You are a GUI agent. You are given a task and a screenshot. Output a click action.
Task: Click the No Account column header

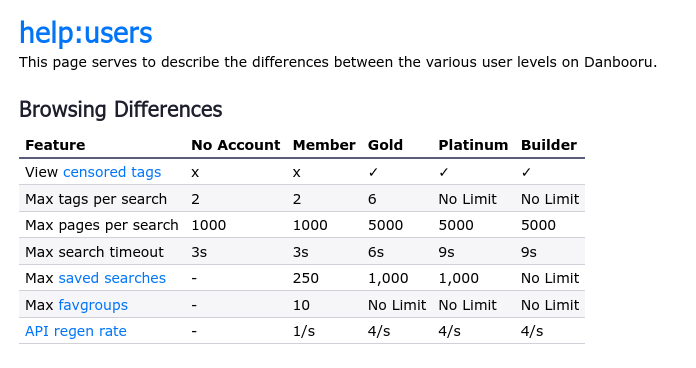pos(236,145)
